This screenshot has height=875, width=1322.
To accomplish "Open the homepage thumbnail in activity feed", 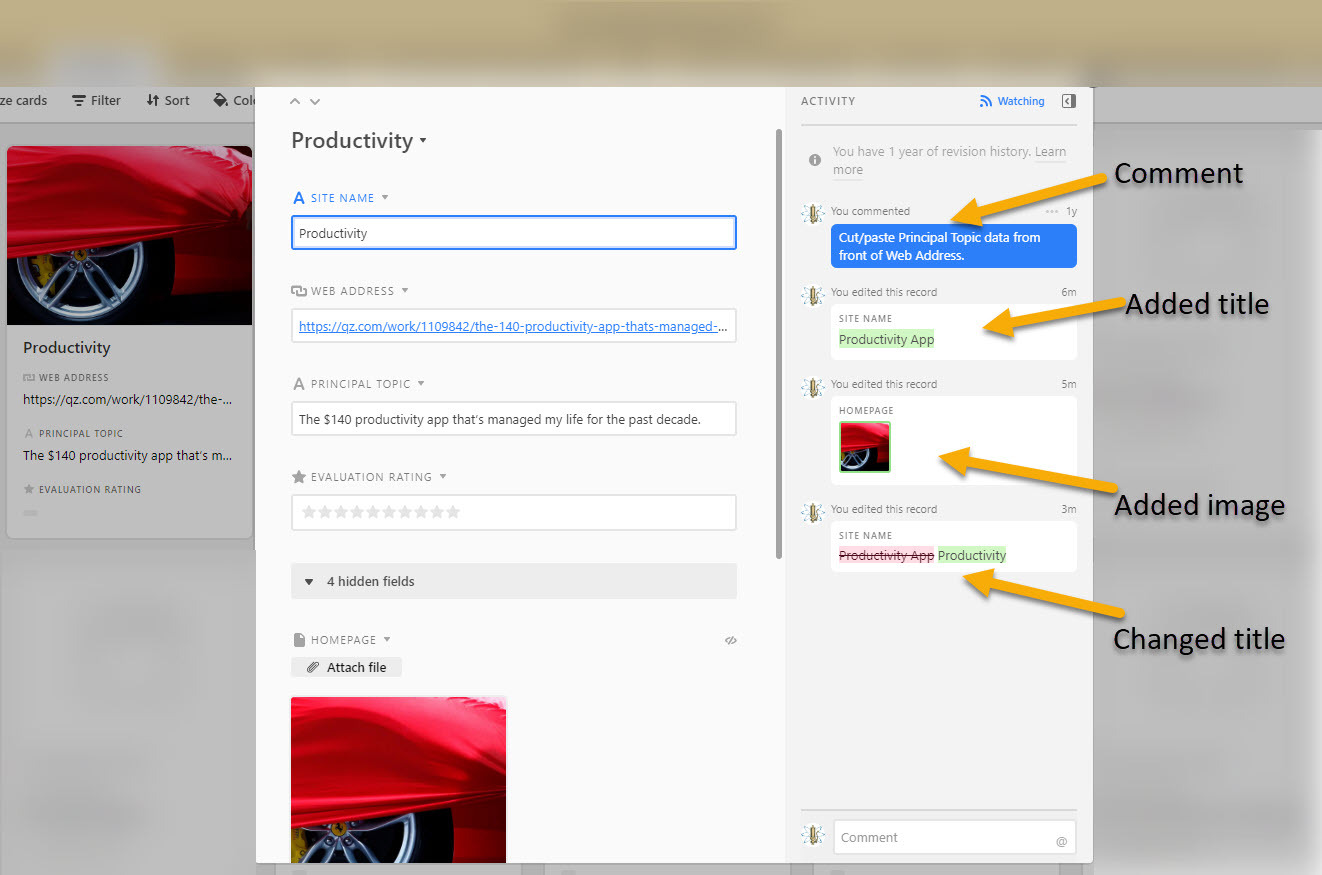I will [x=865, y=447].
